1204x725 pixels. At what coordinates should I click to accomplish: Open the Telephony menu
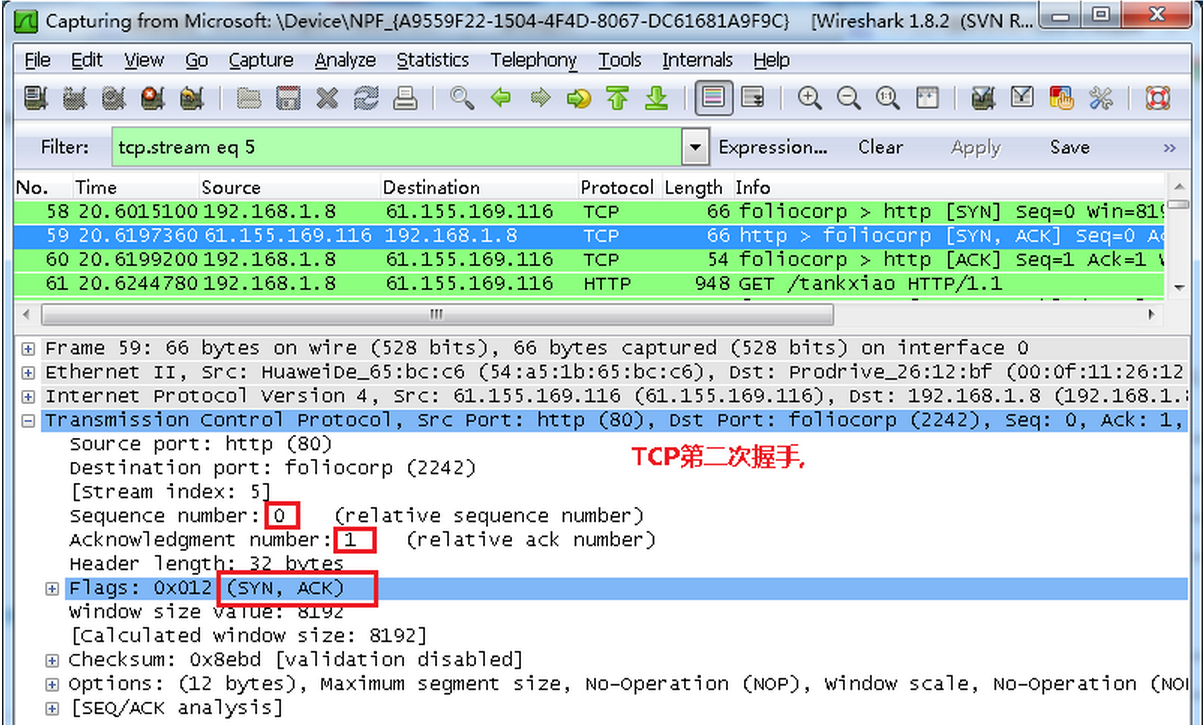coord(533,60)
